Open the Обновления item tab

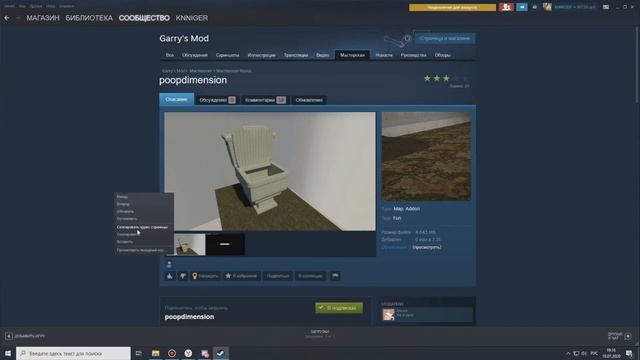(x=309, y=100)
